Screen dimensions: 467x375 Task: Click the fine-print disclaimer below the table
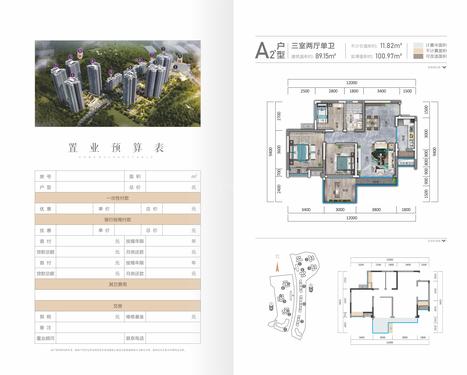(x=118, y=350)
